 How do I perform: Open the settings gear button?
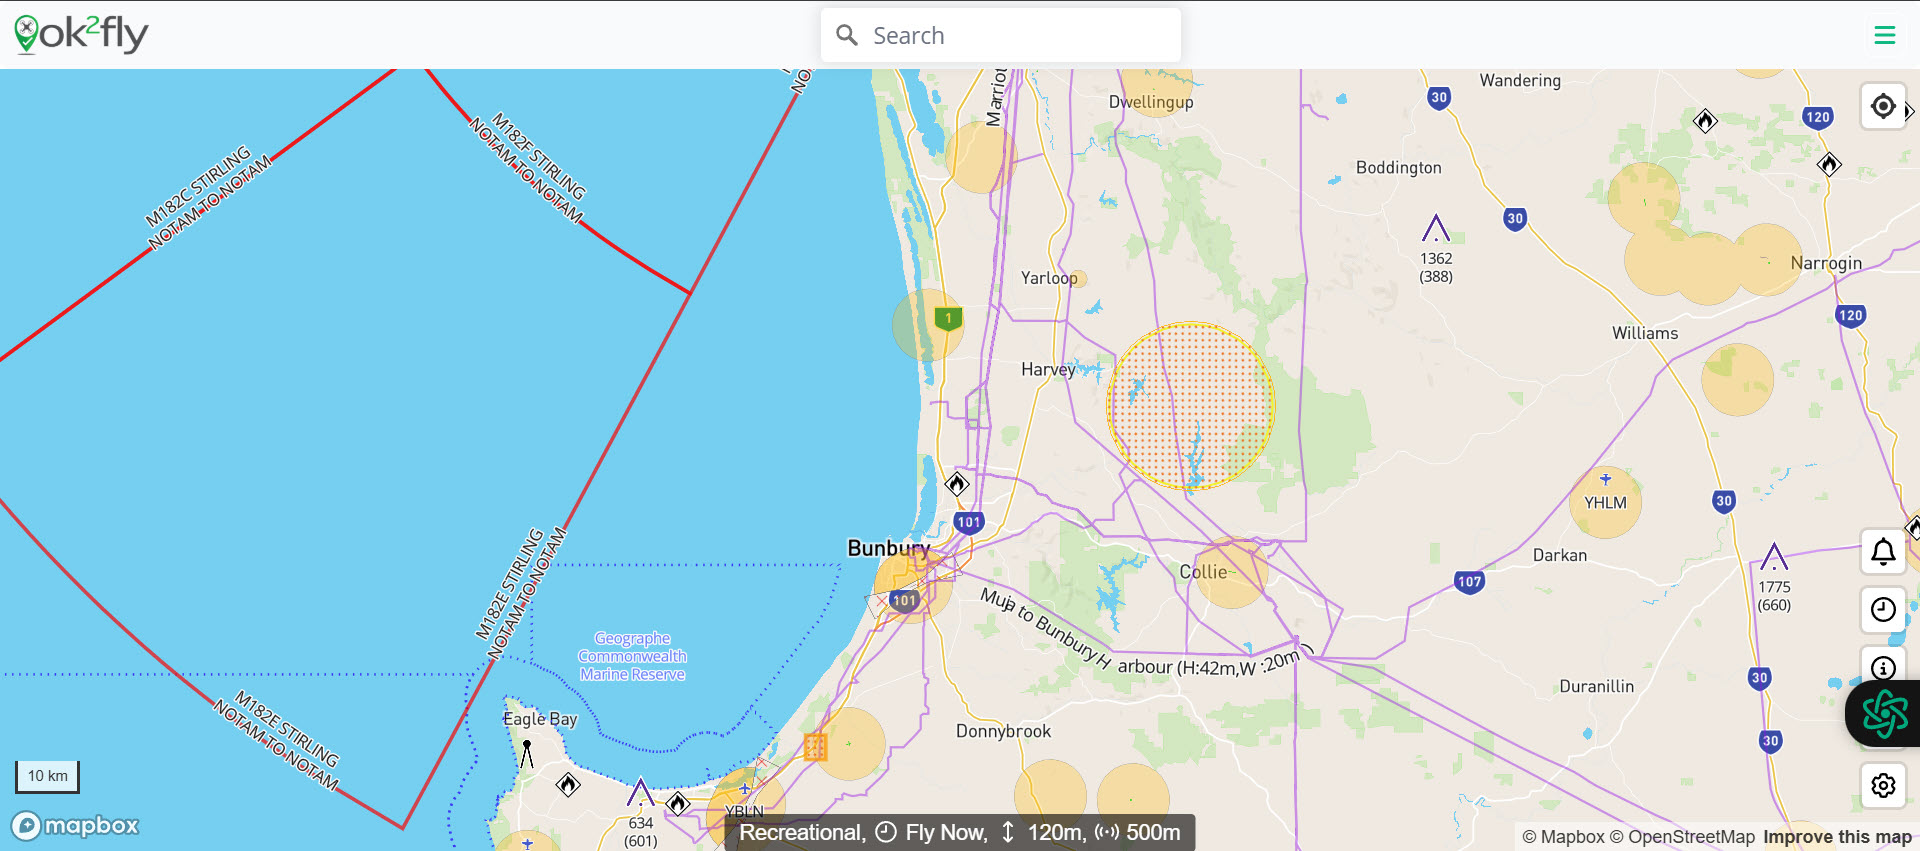click(x=1883, y=785)
